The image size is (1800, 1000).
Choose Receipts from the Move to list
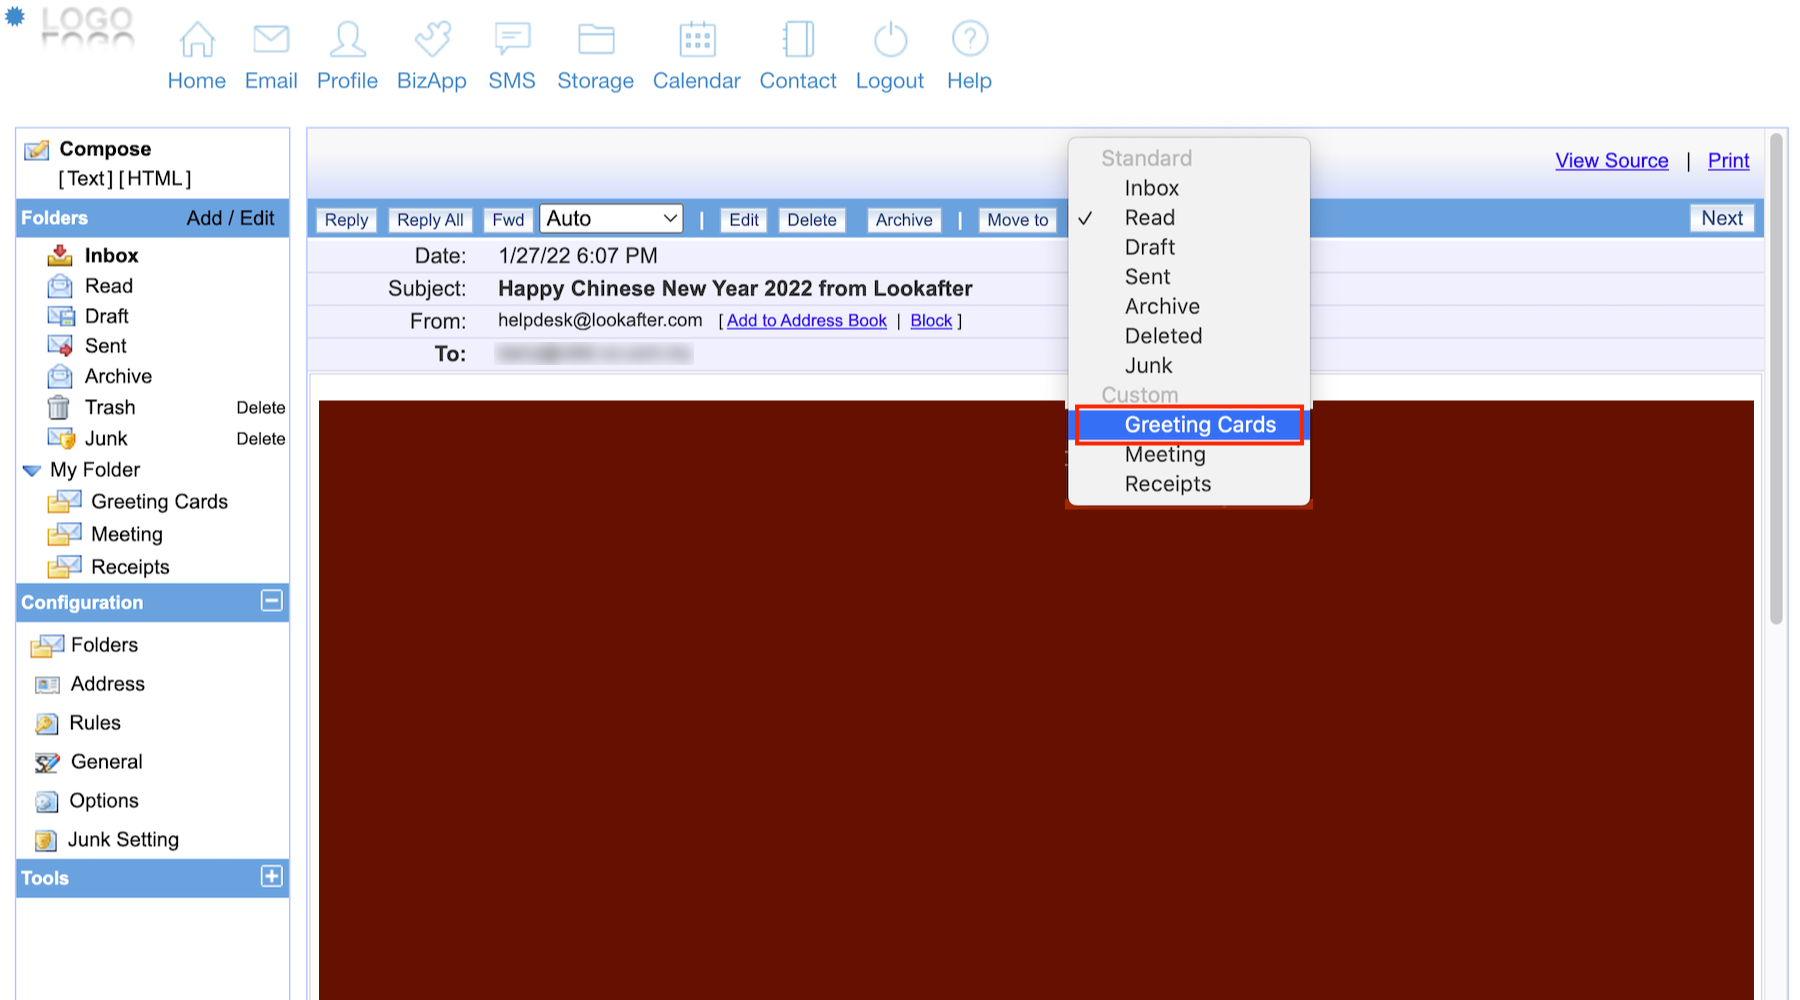(1167, 484)
